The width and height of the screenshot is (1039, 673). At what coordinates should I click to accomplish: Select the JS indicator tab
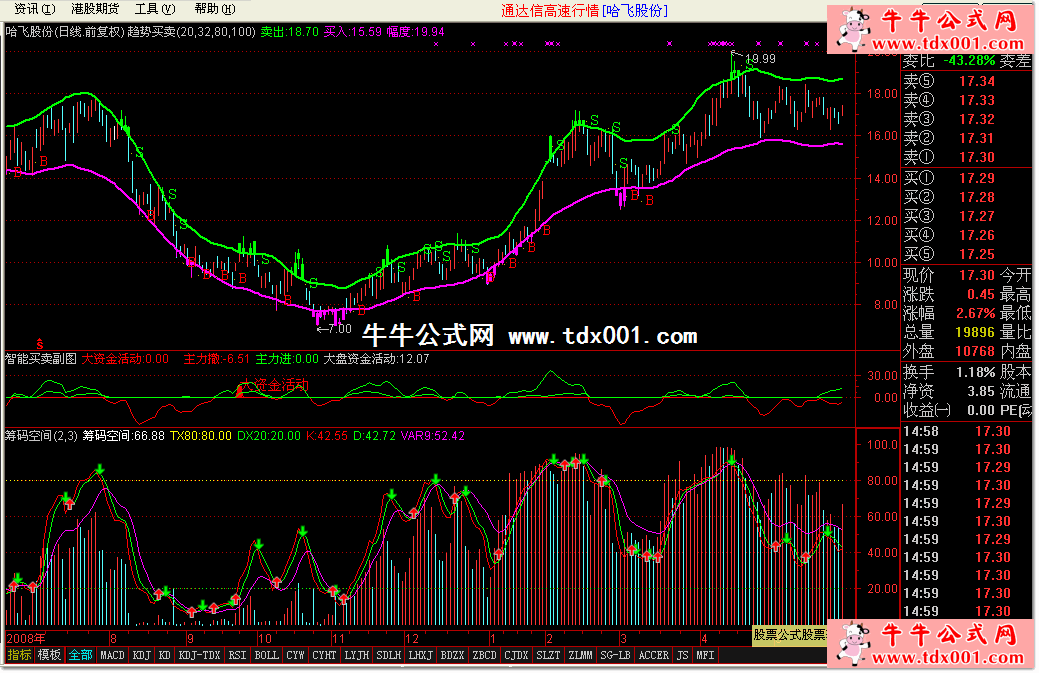click(x=683, y=655)
